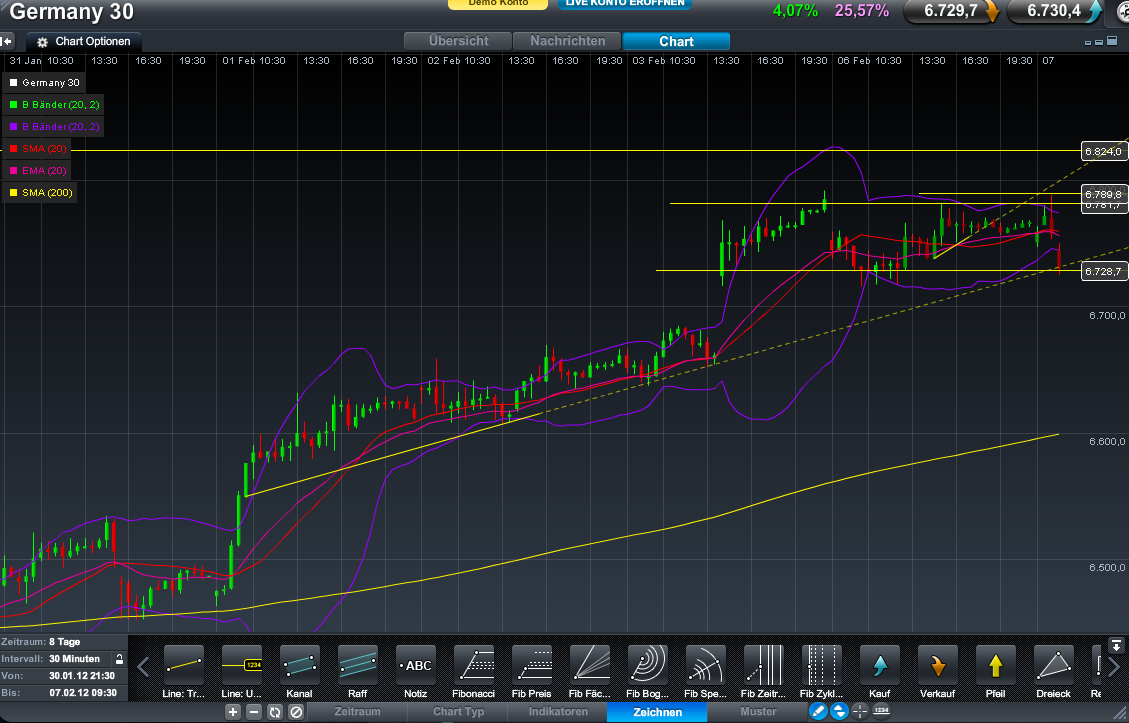Click the 6.824,0 price line label
This screenshot has height=723, width=1129.
(x=1104, y=151)
